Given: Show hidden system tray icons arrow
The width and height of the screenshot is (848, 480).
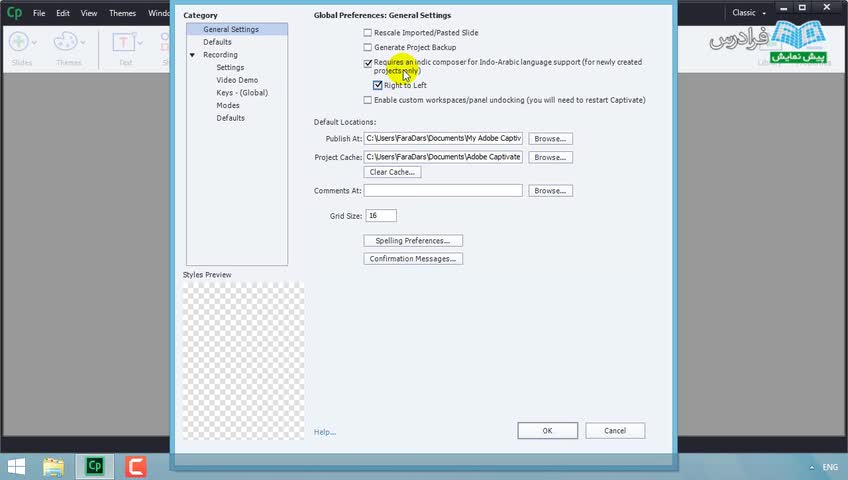Looking at the screenshot, I should tap(811, 467).
